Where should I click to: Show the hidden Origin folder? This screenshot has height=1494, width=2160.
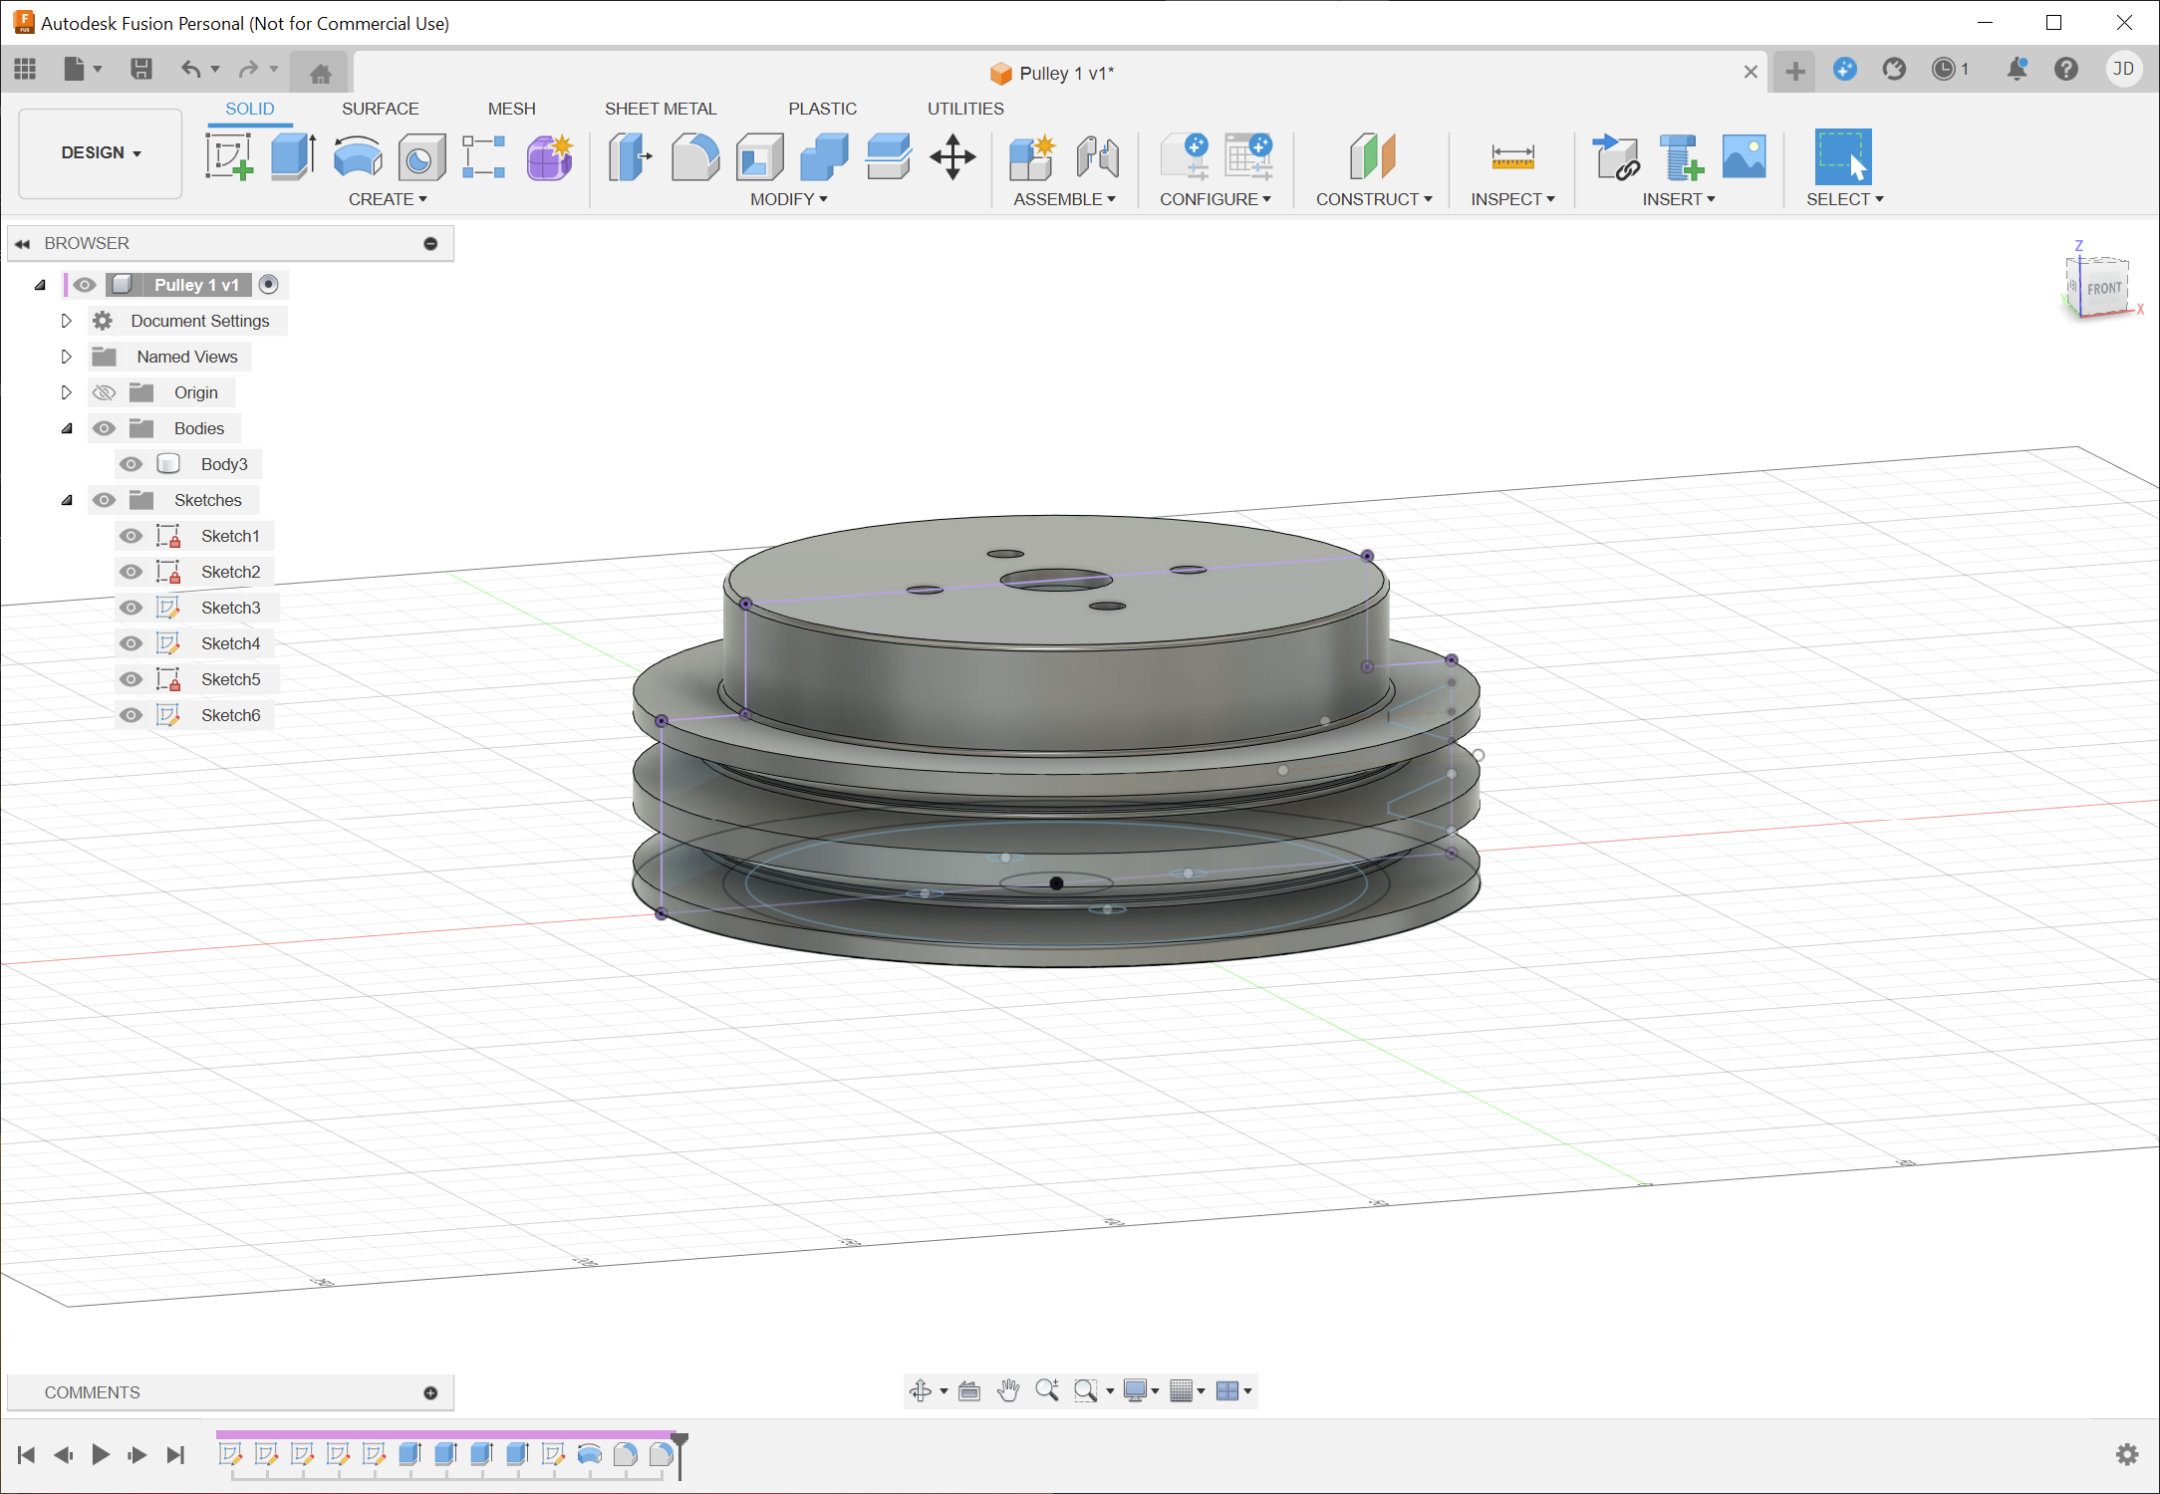(104, 392)
